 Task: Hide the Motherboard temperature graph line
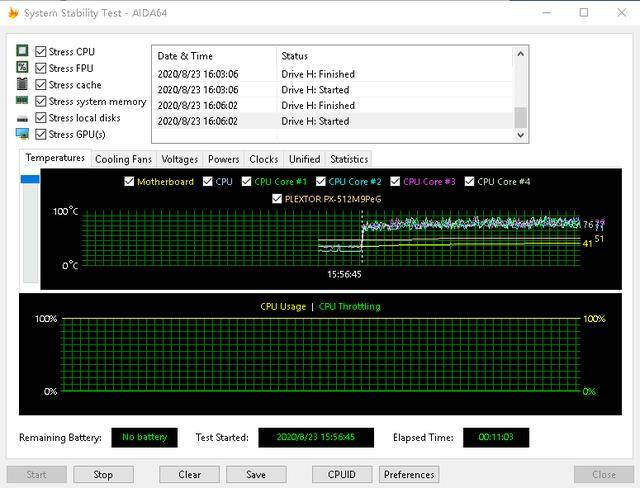129,182
